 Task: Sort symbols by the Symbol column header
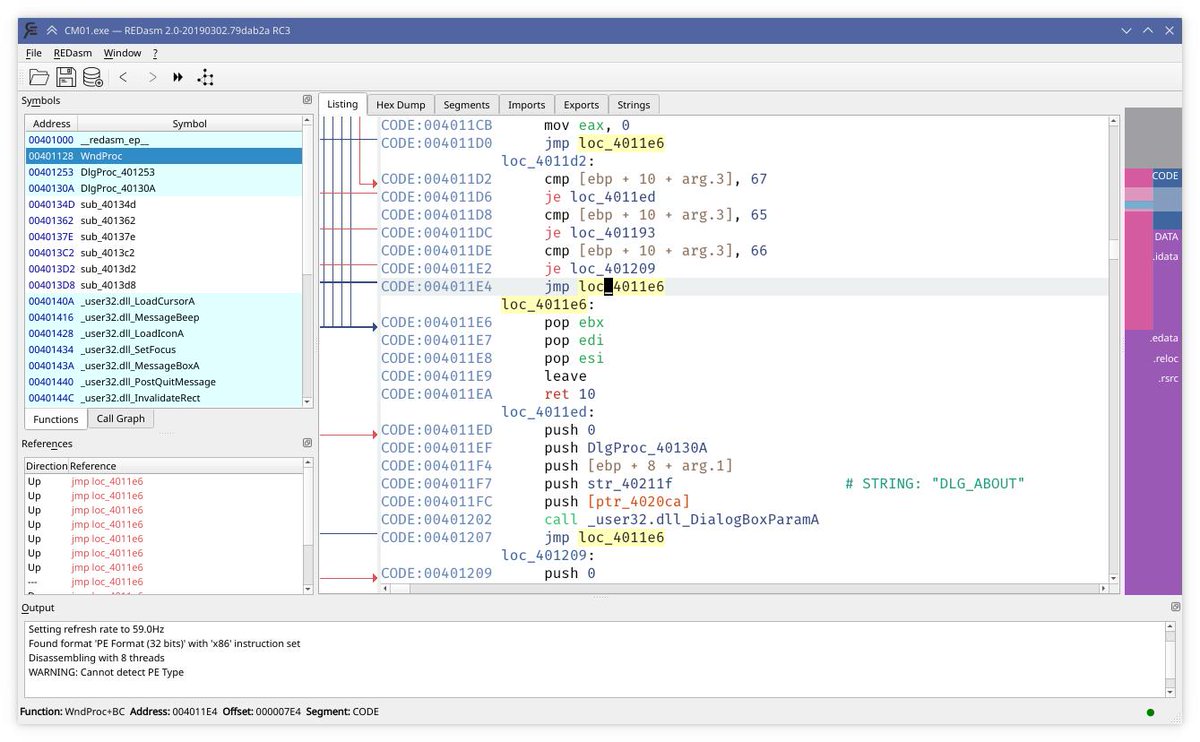click(x=190, y=124)
